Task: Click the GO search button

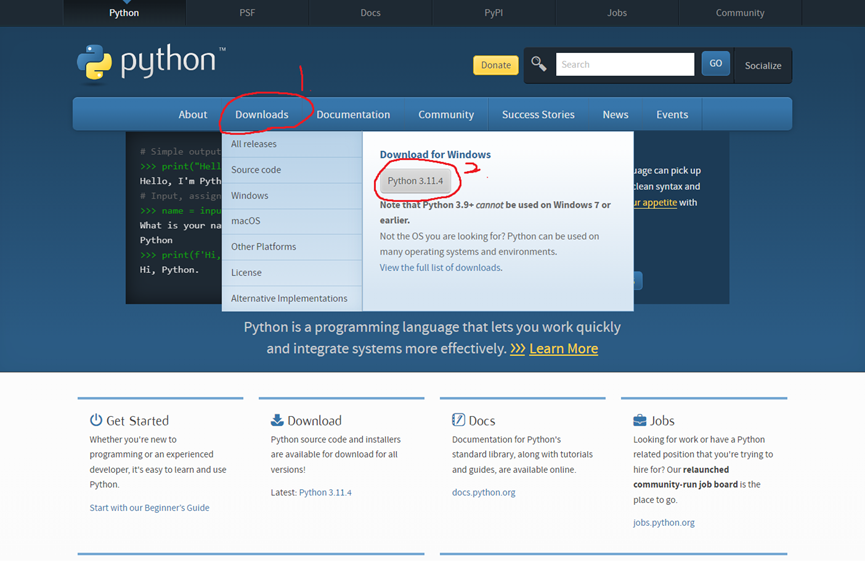Action: [716, 63]
